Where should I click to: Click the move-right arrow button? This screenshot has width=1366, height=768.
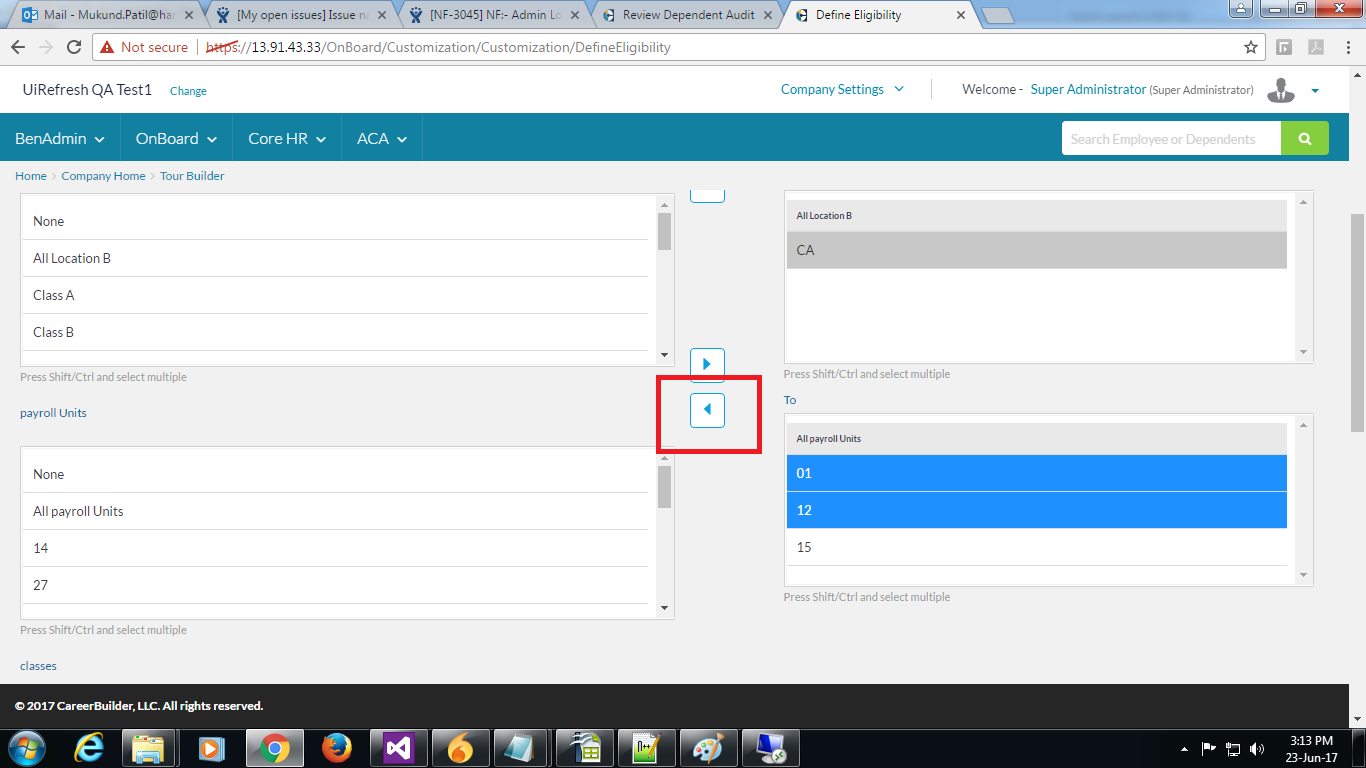[707, 364]
